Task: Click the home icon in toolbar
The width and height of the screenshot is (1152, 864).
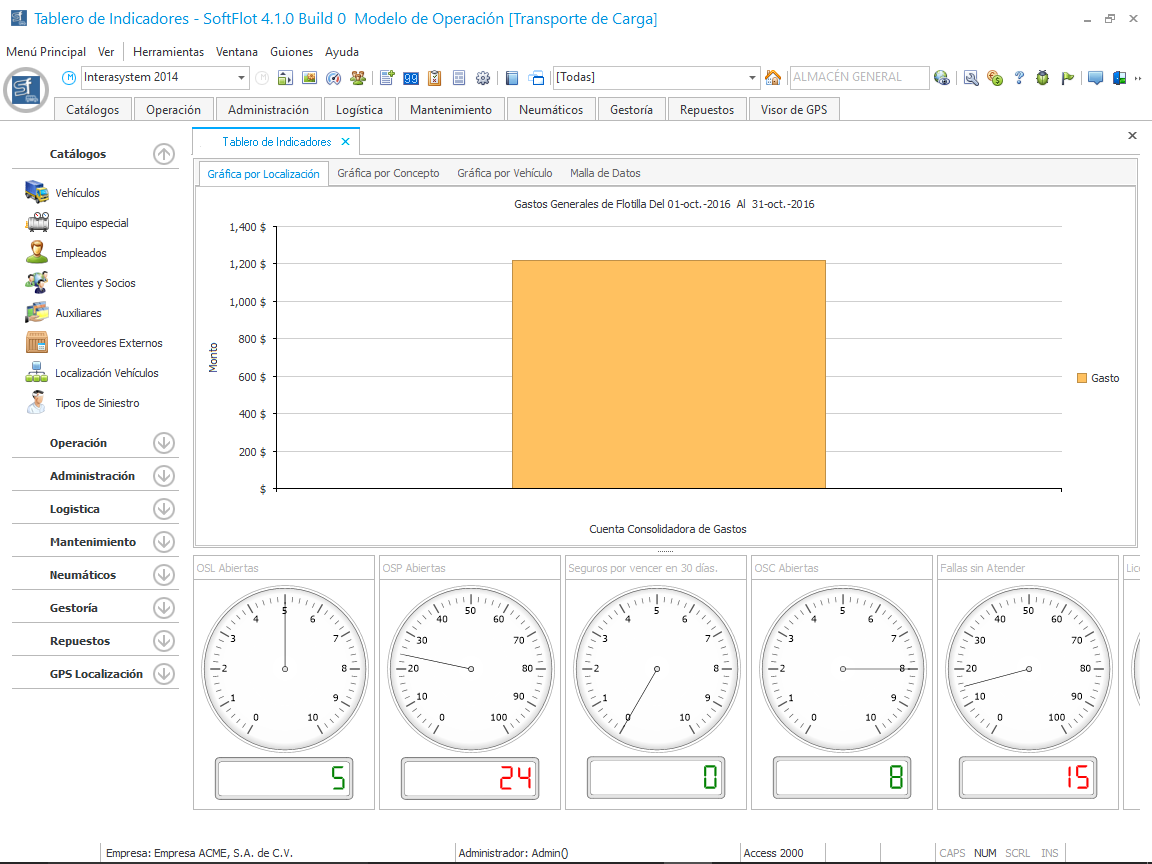Action: 773,78
